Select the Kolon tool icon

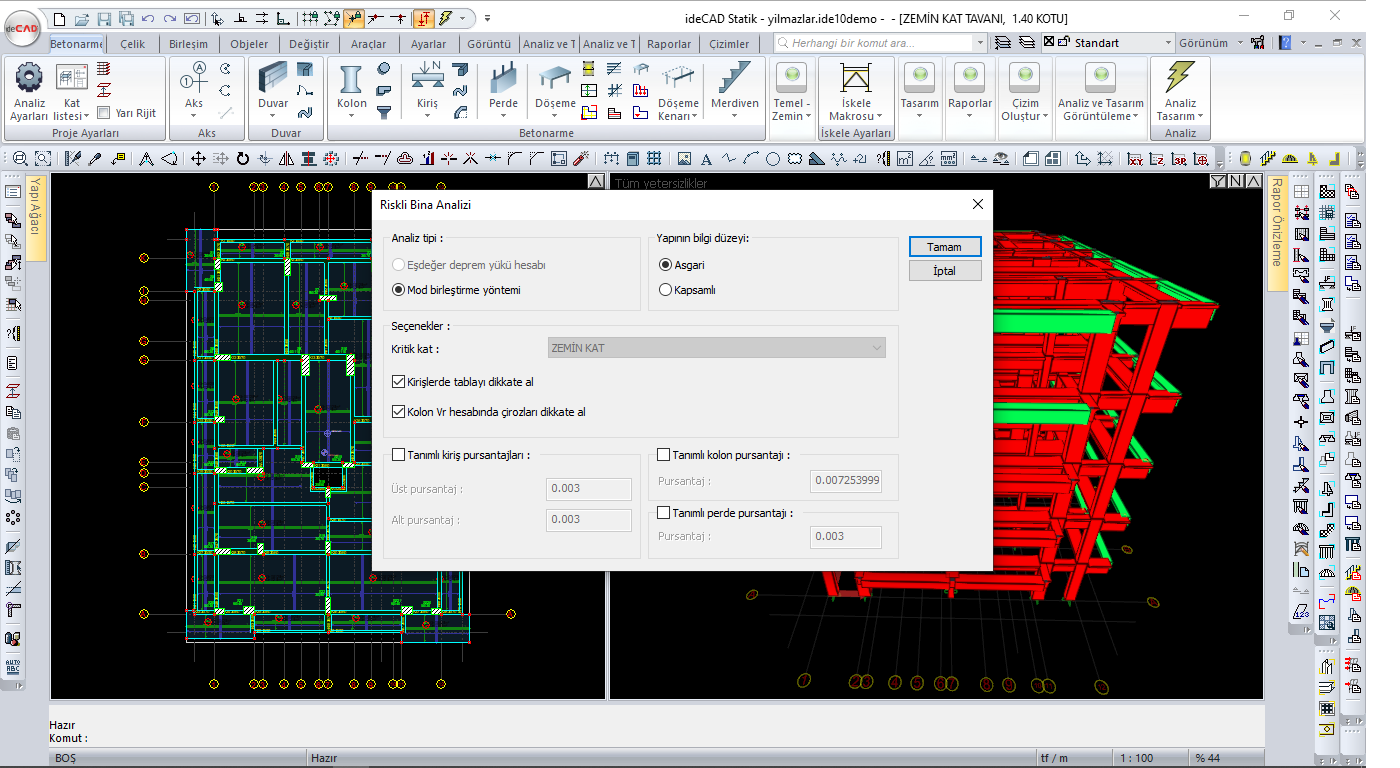pos(351,82)
